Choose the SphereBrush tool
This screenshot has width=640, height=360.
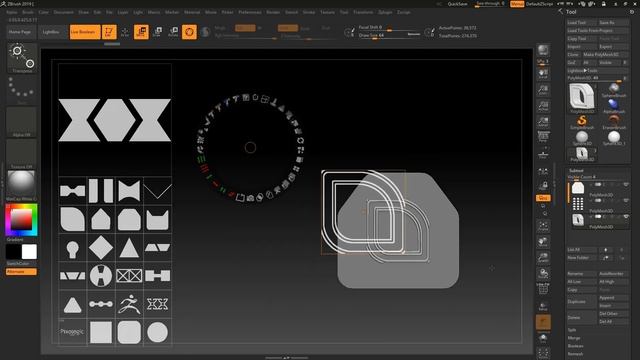(614, 89)
